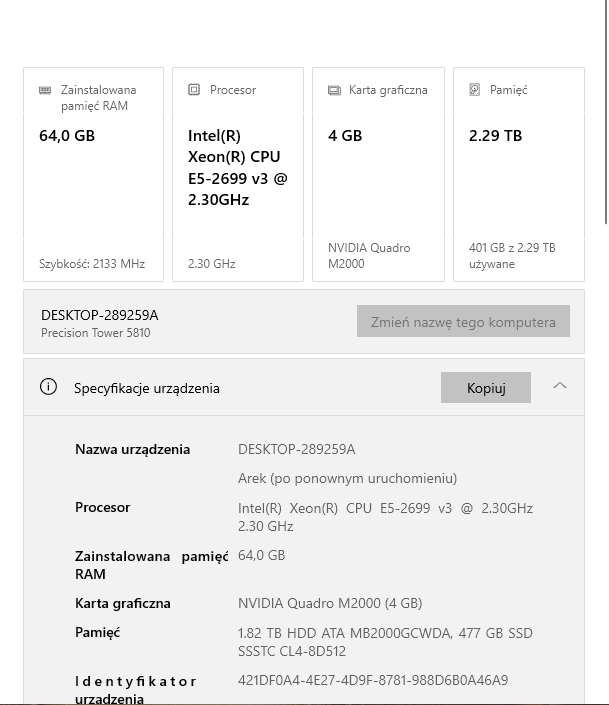Click the NVIDIA Quadro M2000 (4 GB) value
The image size is (609, 705).
[330, 603]
